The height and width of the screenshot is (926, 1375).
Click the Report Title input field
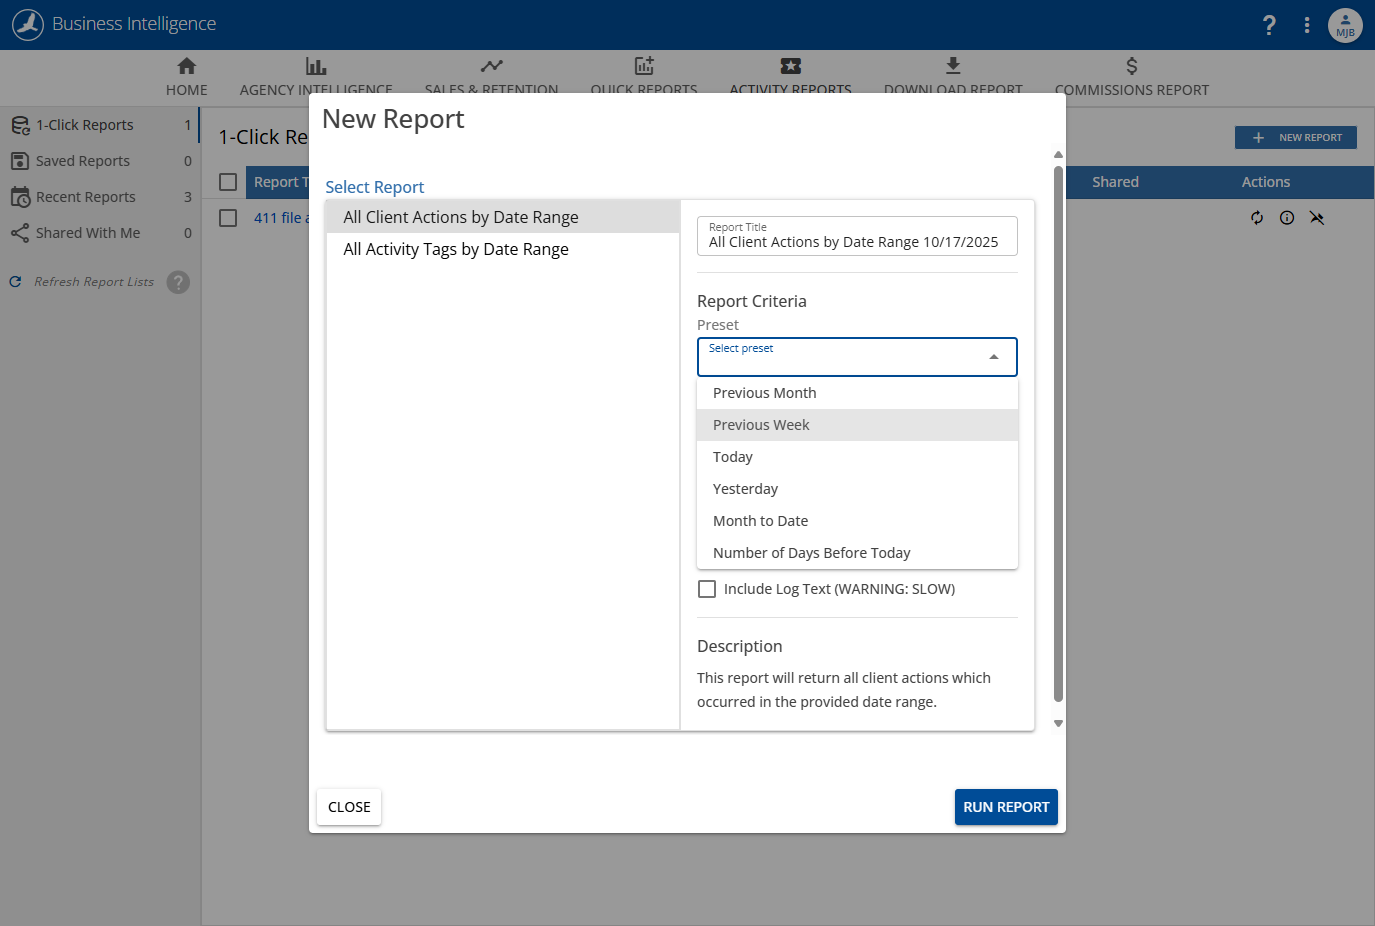tap(857, 236)
